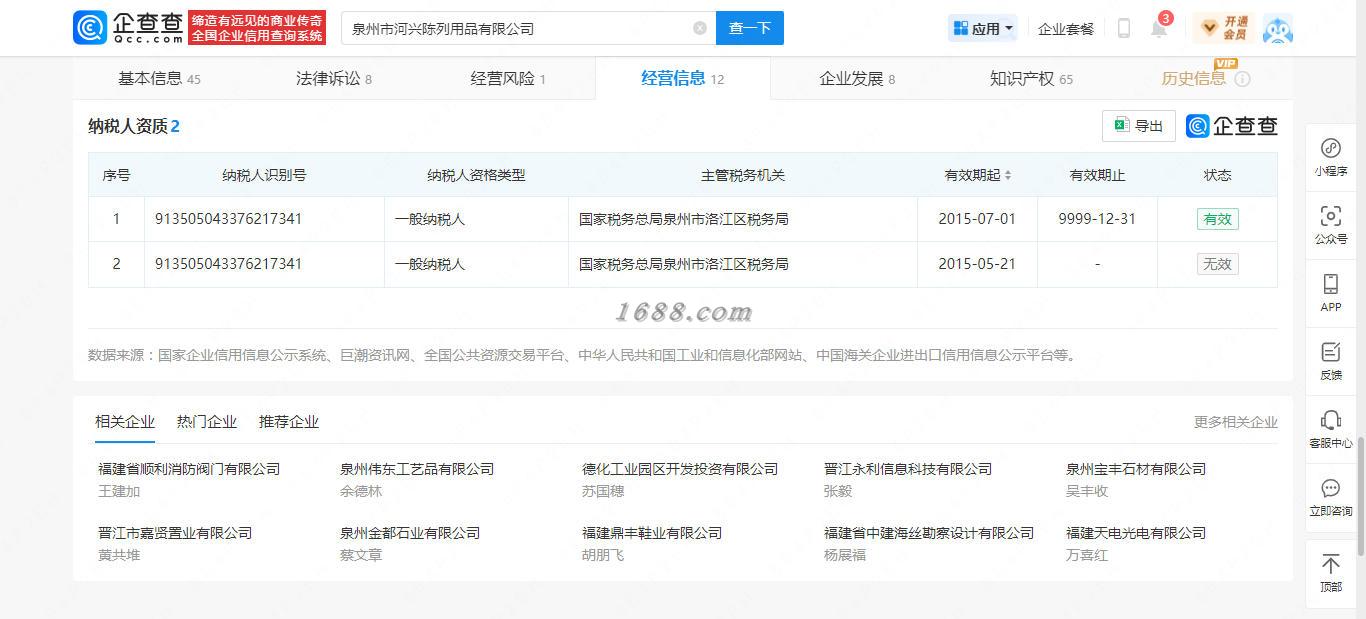Screen dimensions: 1366x619
Task: Open 德化工业园区开发投资有限公司 link
Action: (680, 468)
